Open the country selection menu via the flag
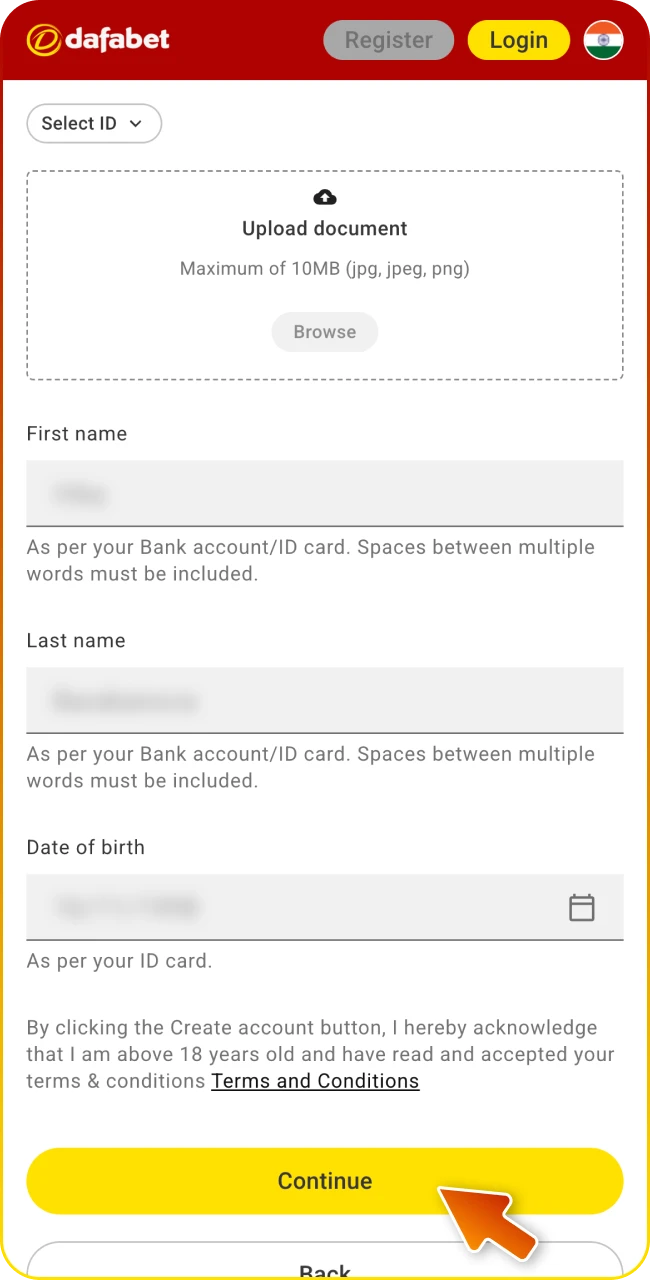Image resolution: width=650 pixels, height=1280 pixels. pyautogui.click(x=603, y=40)
